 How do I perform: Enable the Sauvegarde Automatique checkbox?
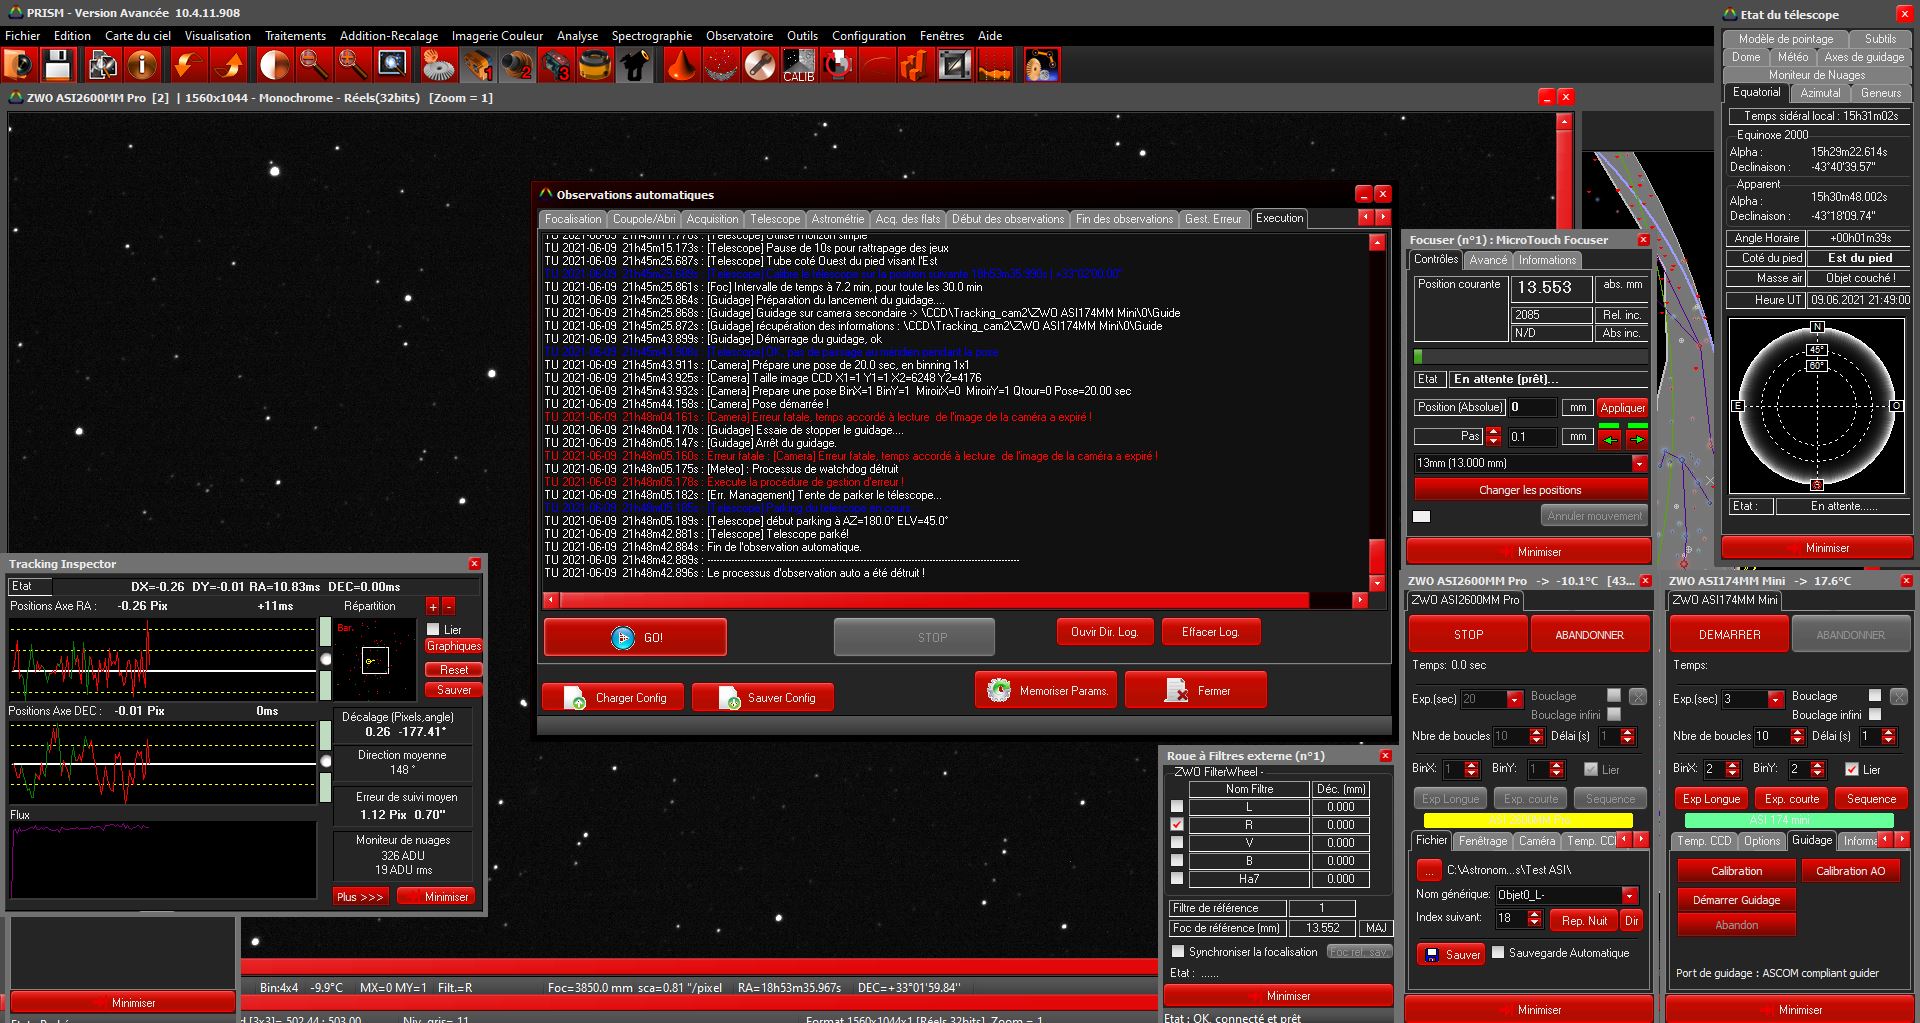click(x=1498, y=953)
